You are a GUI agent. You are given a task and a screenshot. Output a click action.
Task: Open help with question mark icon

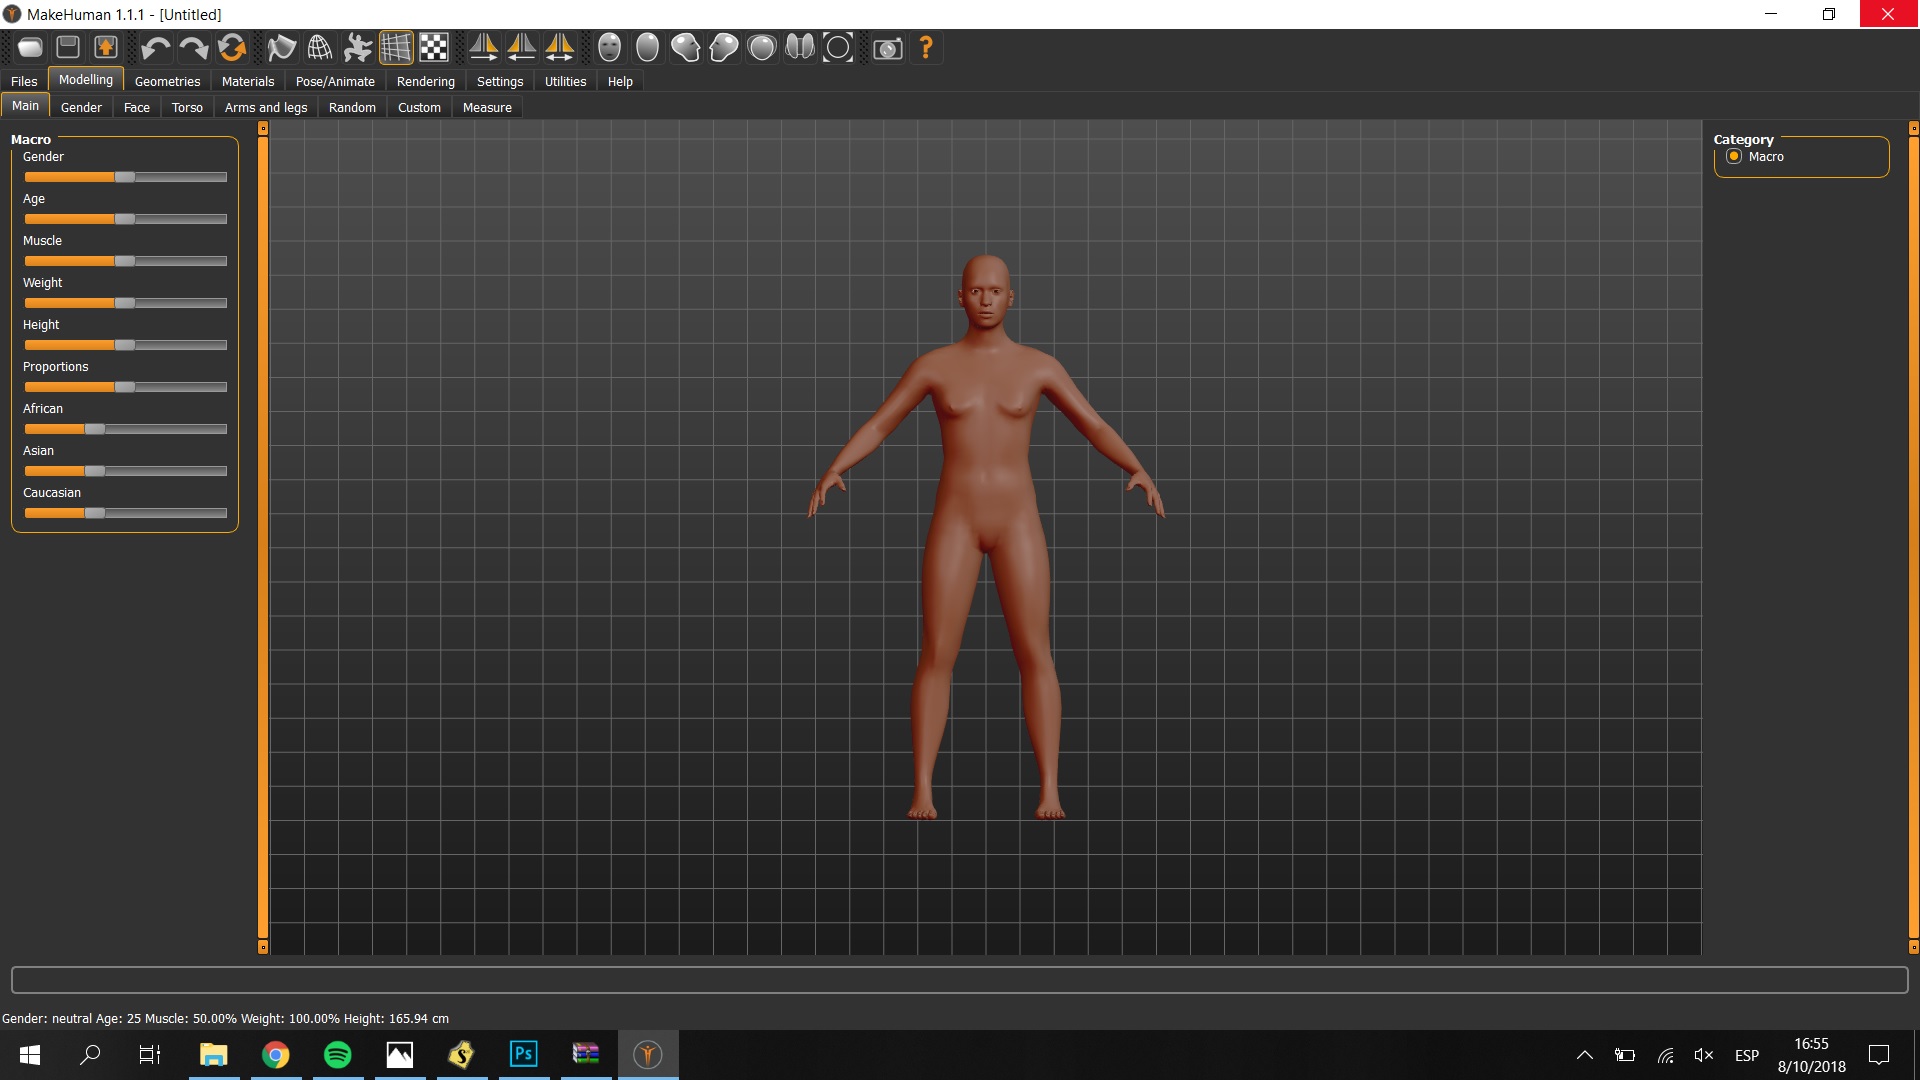(926, 47)
